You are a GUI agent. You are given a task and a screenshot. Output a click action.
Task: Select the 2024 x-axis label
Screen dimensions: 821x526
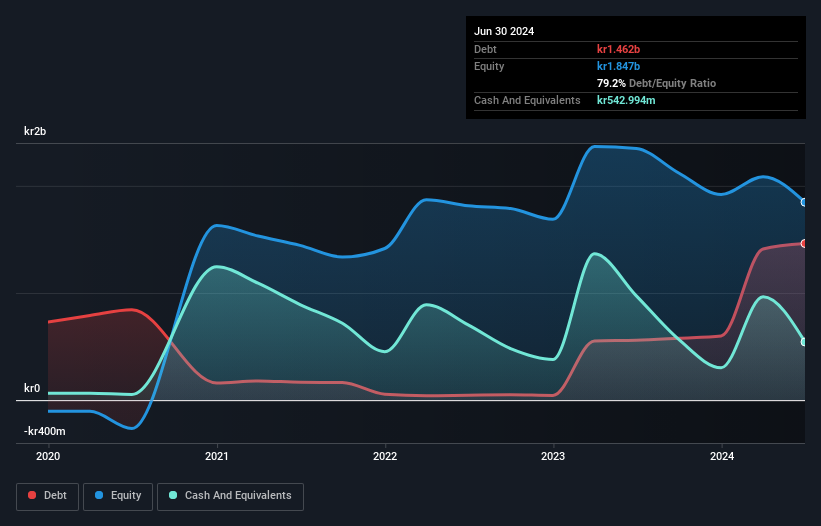pyautogui.click(x=722, y=456)
